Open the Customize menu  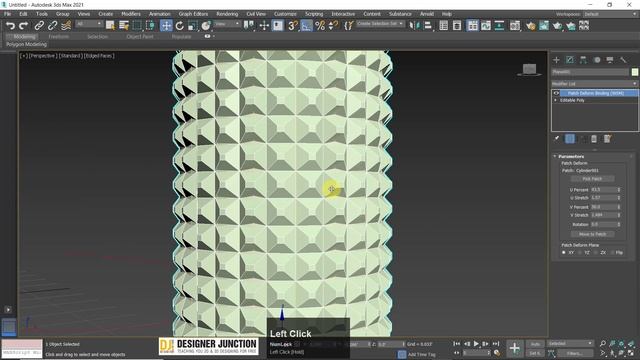[285, 14]
